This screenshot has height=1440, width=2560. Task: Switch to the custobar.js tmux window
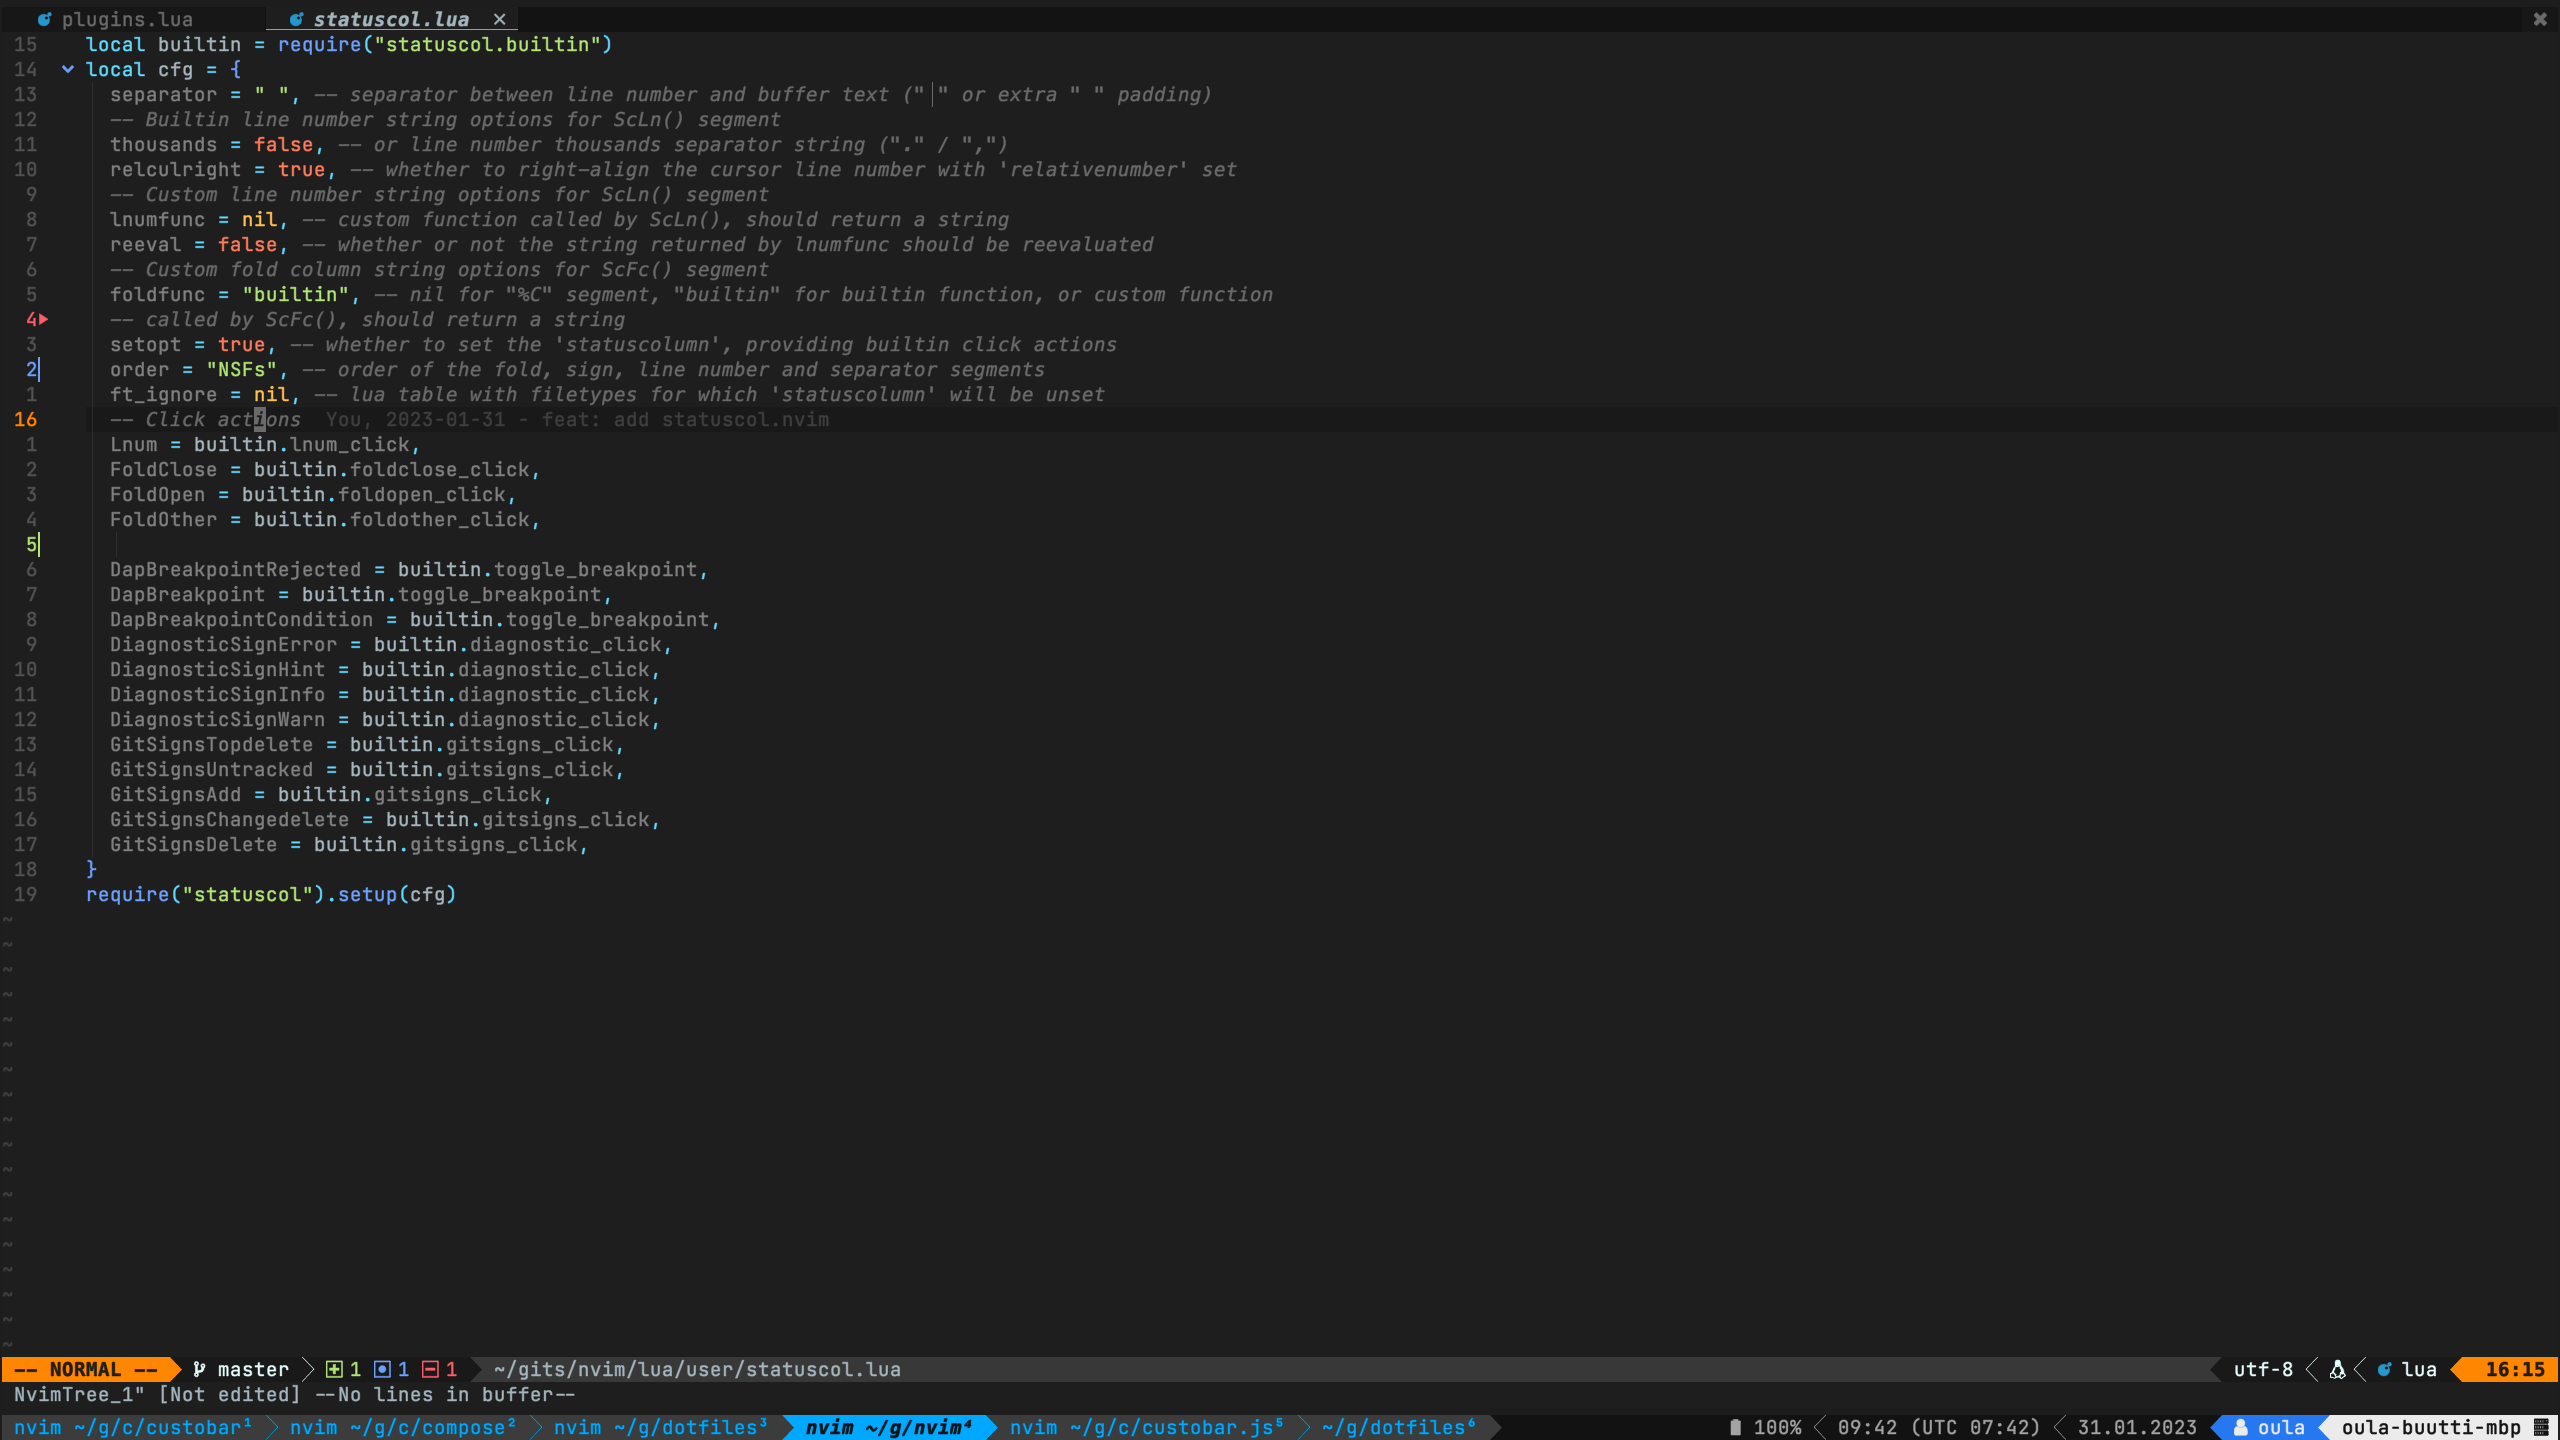(1145, 1427)
